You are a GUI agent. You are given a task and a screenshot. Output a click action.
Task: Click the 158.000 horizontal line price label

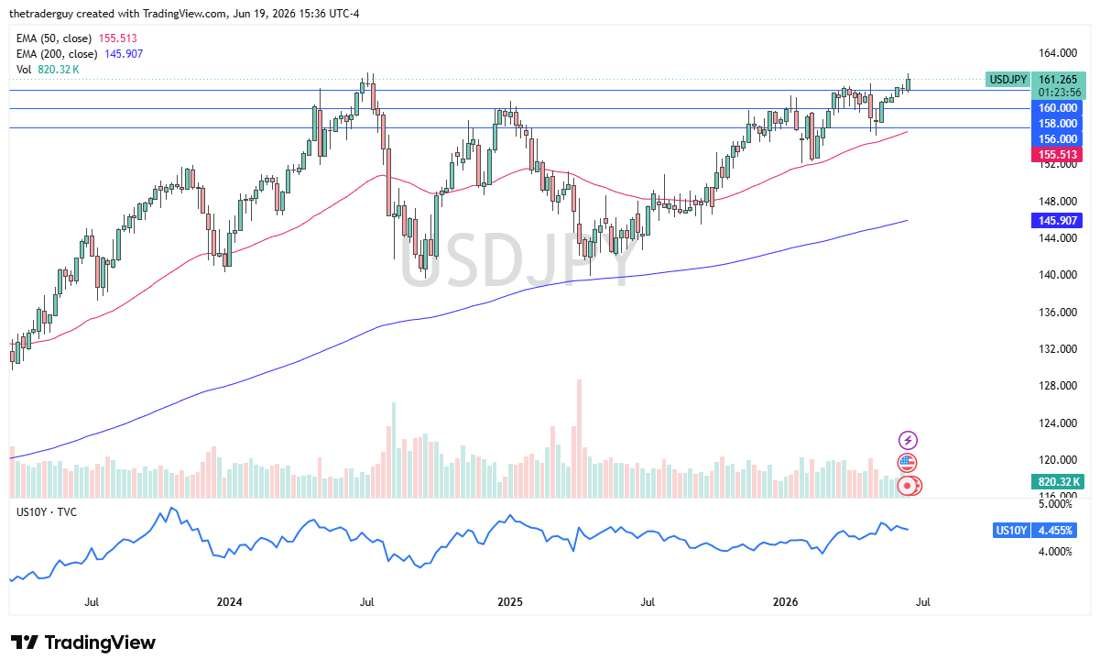click(x=1057, y=123)
